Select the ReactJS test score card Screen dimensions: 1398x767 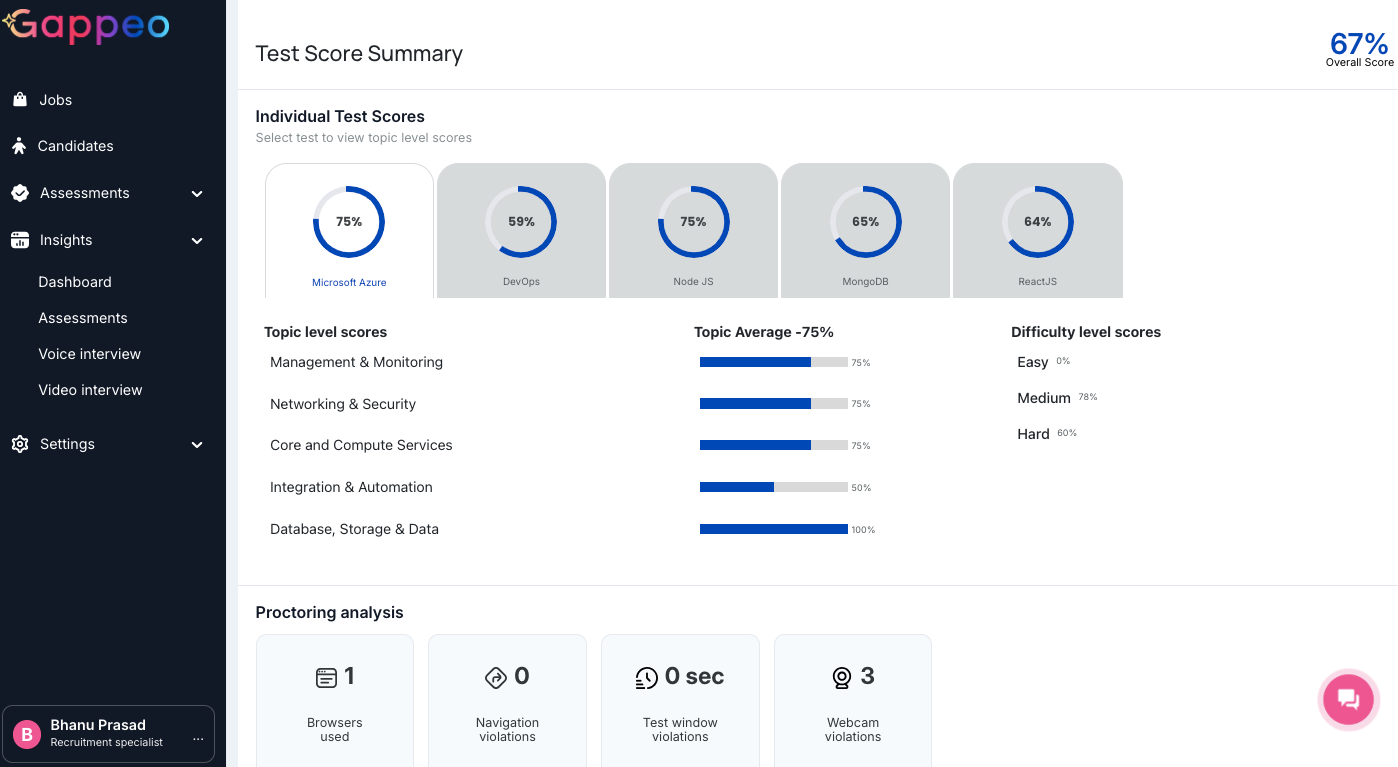coord(1037,231)
